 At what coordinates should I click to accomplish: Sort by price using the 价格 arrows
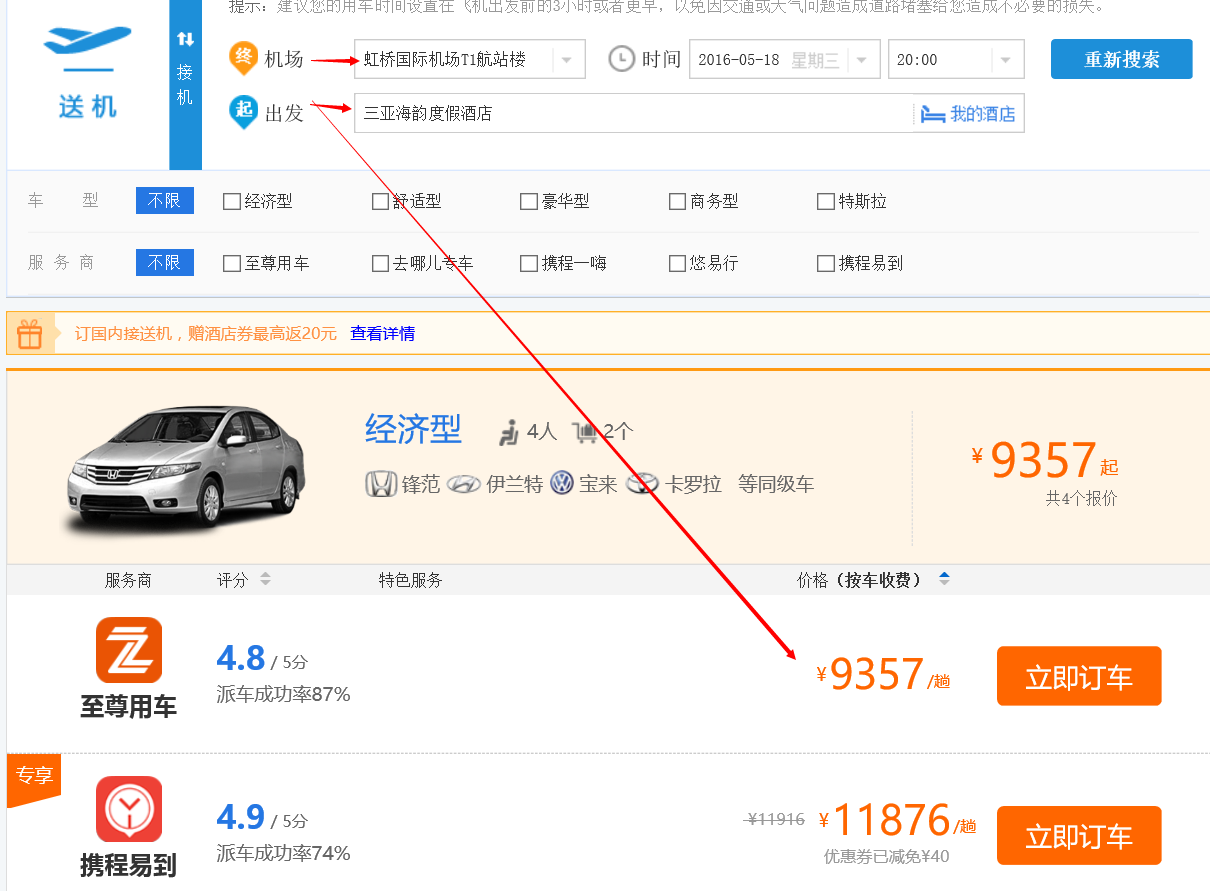(x=944, y=579)
